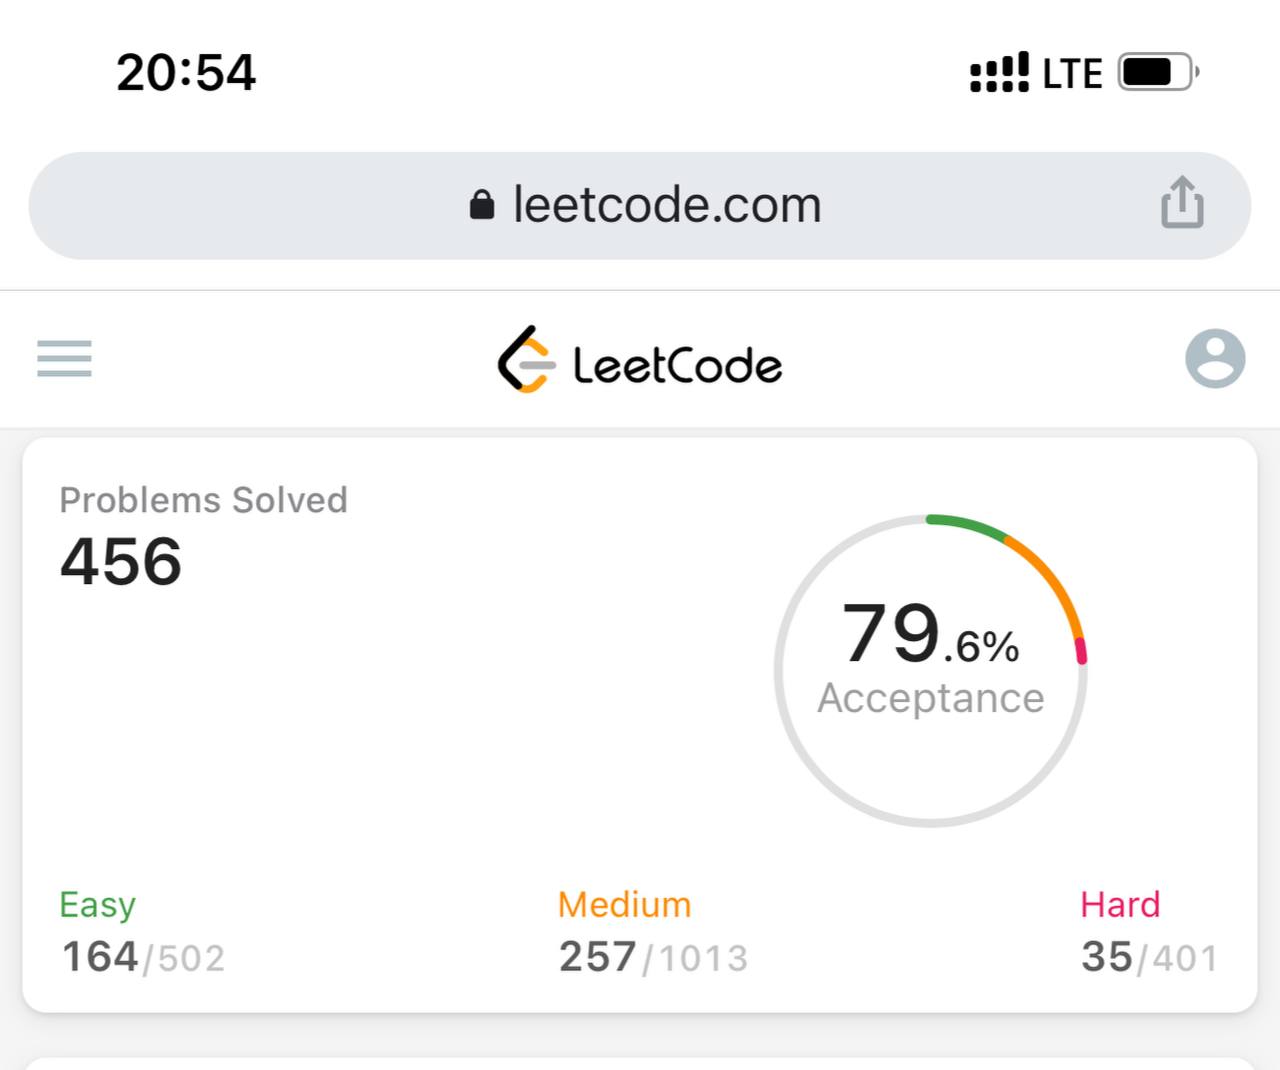1280x1070 pixels.
Task: Select the leetcode.com address bar
Action: tap(640, 206)
